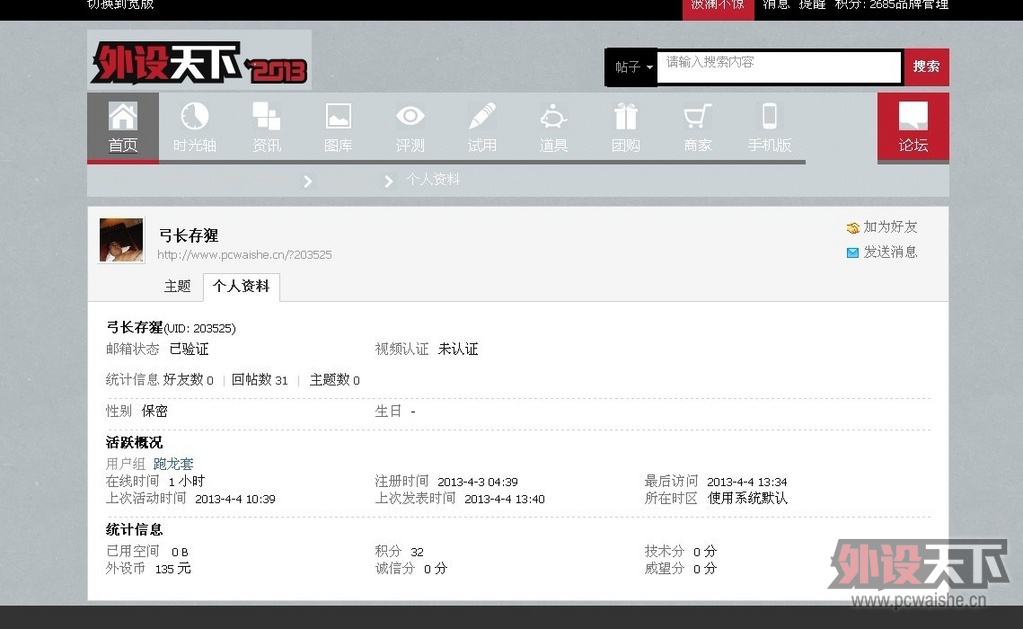This screenshot has height=629, width=1023.
Task: Select the 个人资料 profile tab
Action: (x=241, y=286)
